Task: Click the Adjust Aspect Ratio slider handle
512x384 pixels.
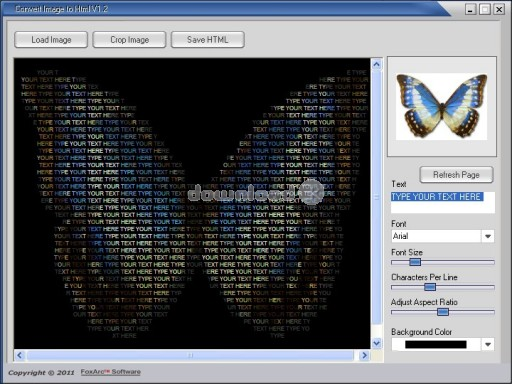Action: (443, 312)
